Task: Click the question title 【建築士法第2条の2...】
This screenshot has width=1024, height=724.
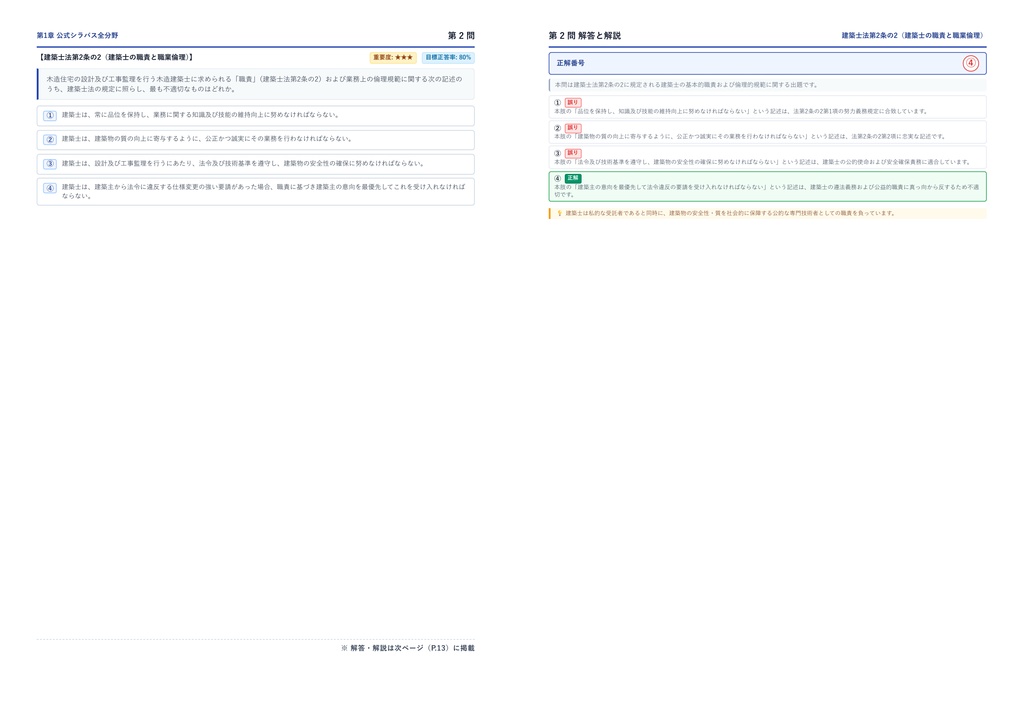Action: [115, 57]
